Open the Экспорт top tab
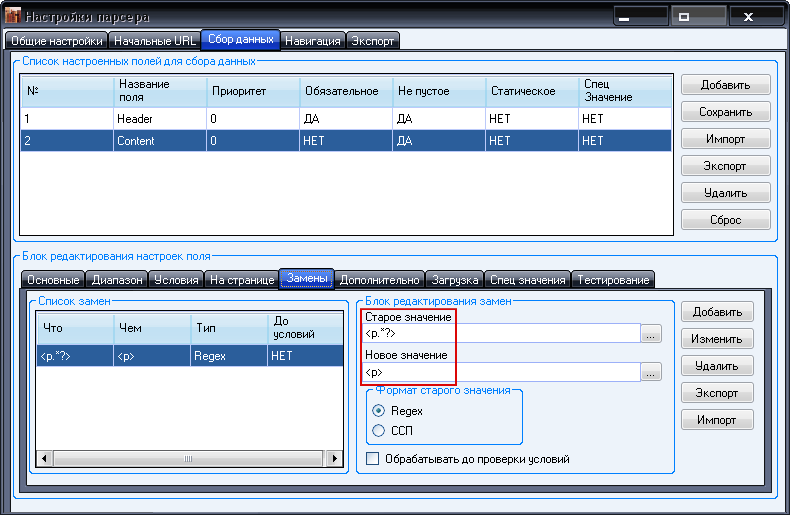Screen dimensions: 790x515 (x=373, y=41)
